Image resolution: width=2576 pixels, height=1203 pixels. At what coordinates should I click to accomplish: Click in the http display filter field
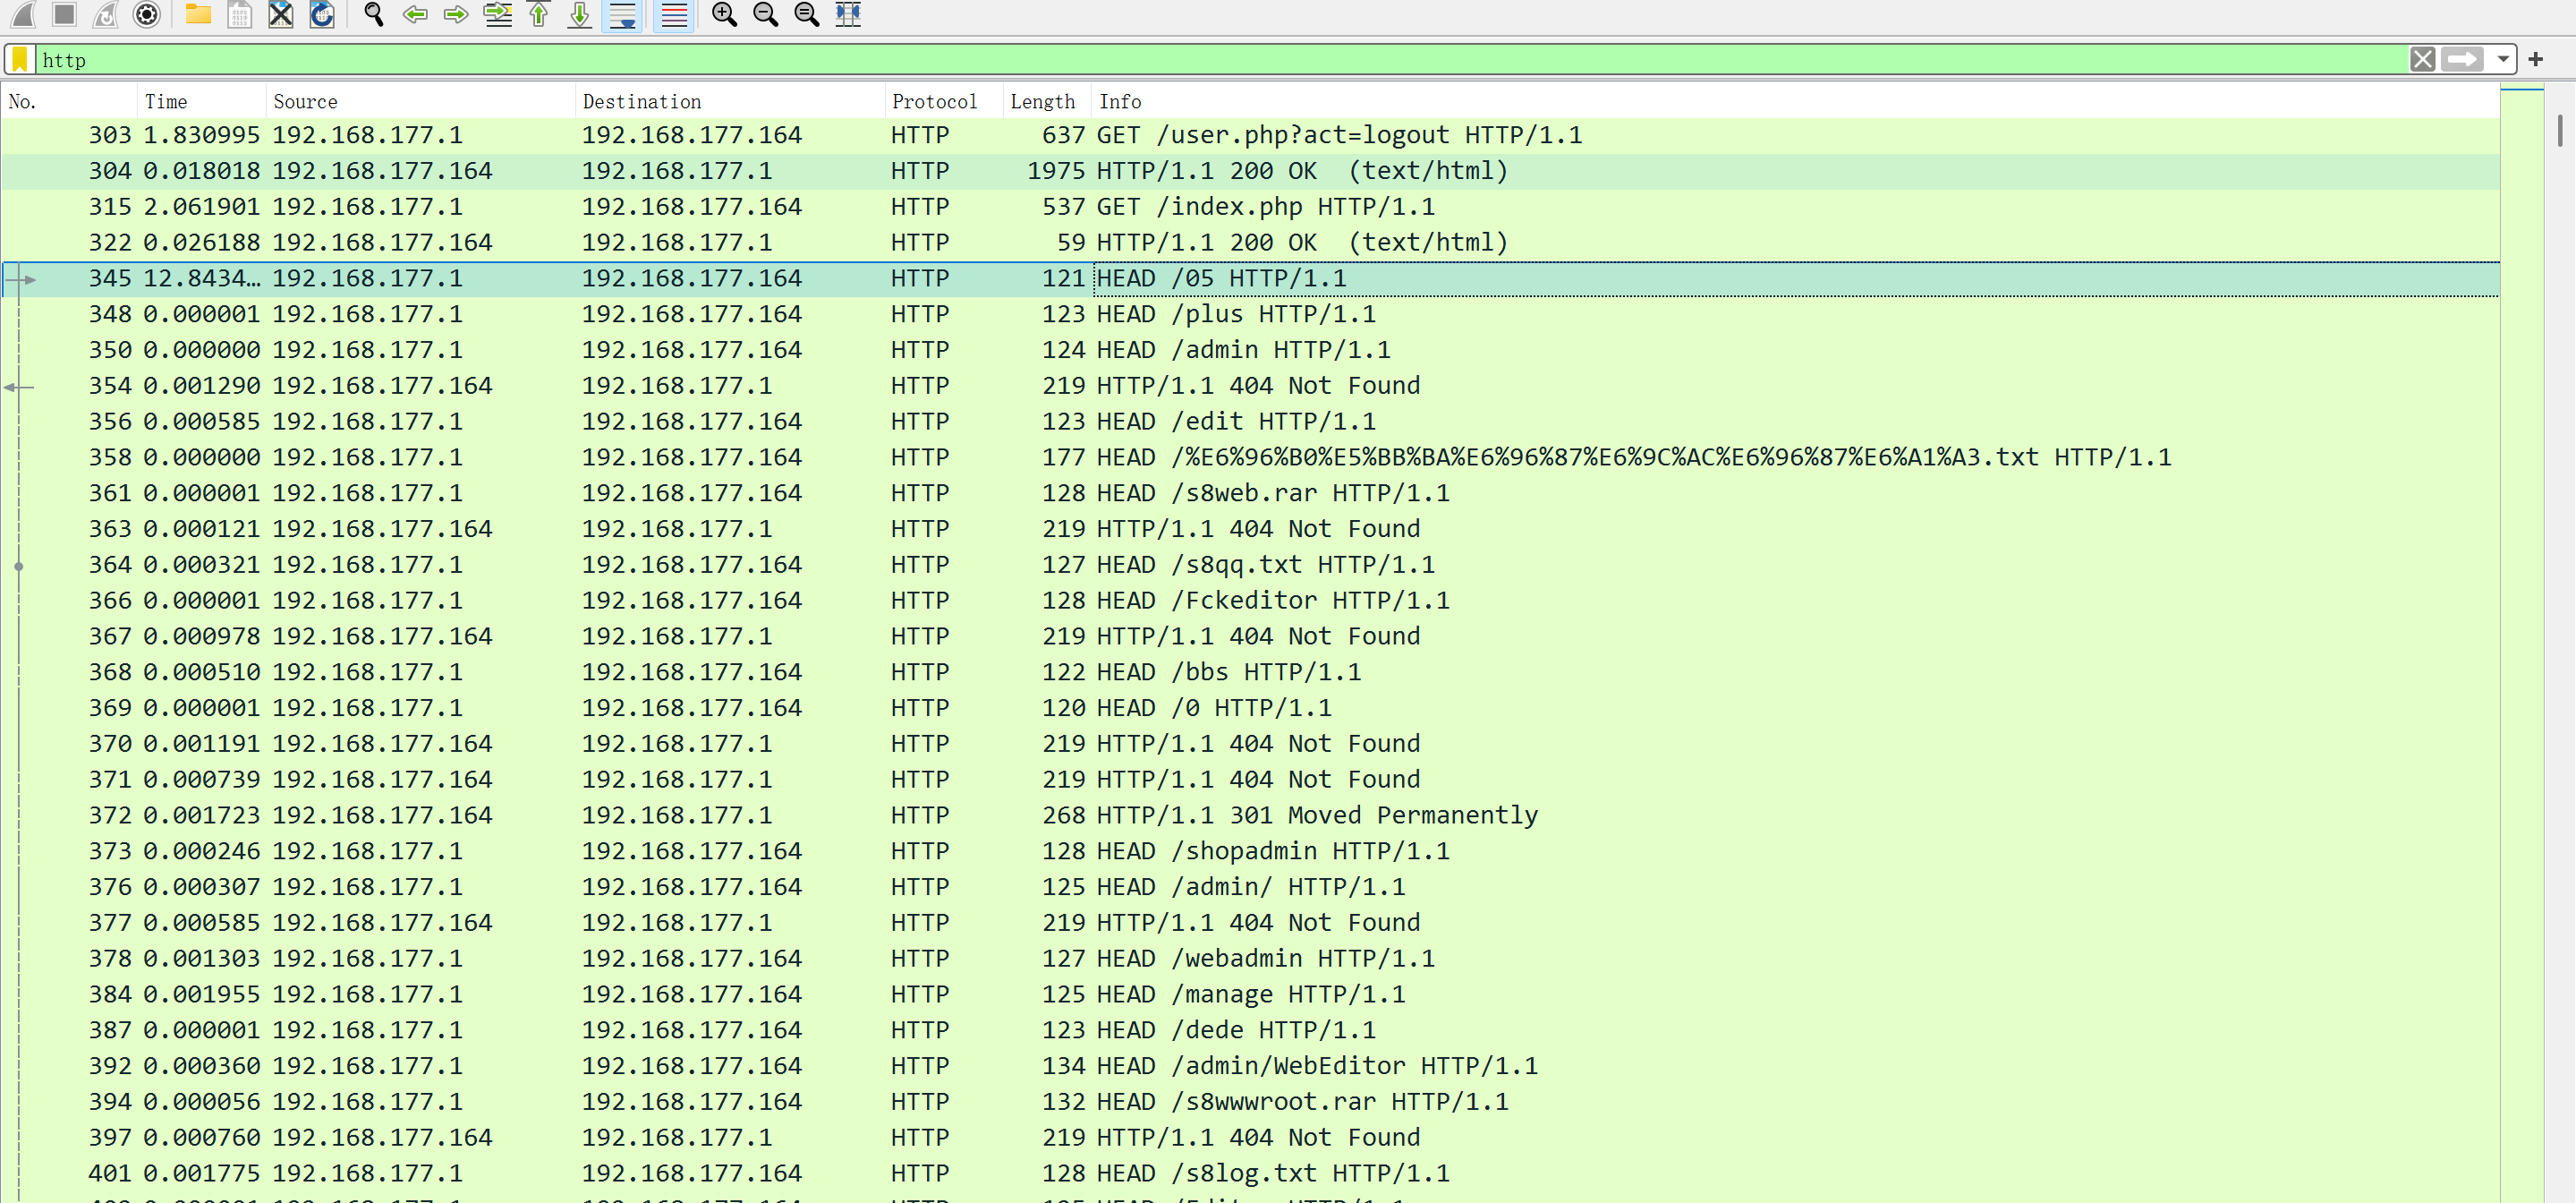tap(1200, 60)
